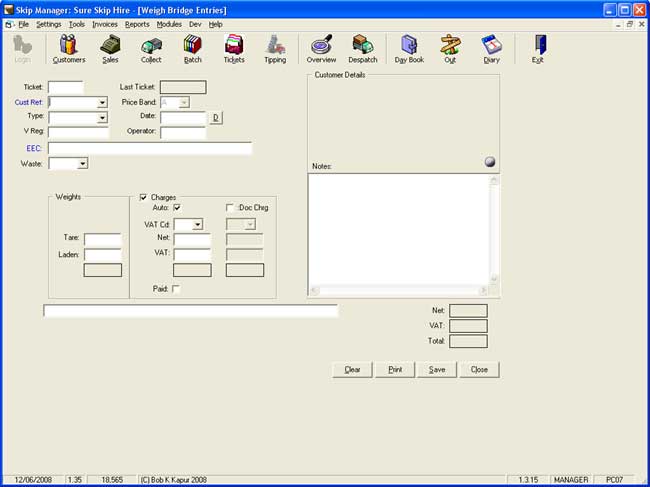
Task: Click the Notes scrollbar down arrow
Action: pyautogui.click(x=493, y=279)
